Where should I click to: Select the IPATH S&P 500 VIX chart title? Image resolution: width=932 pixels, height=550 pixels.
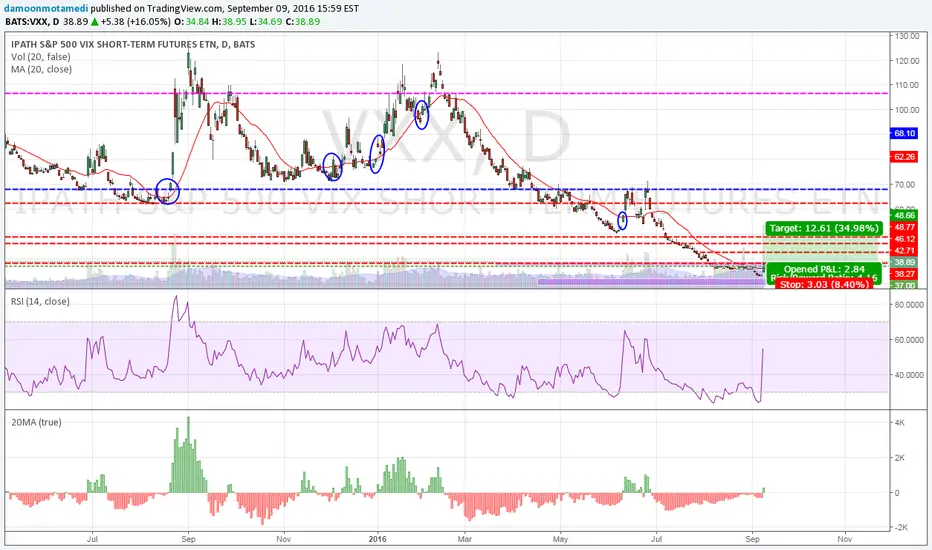click(x=133, y=44)
